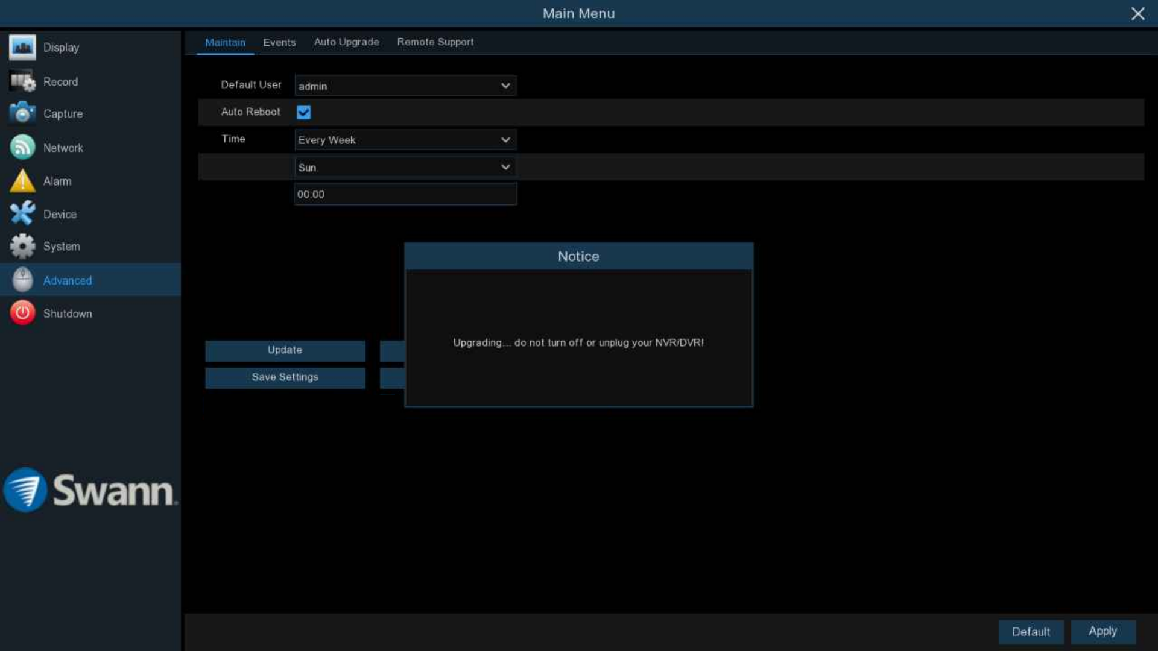Screen dimensions: 1158x651
Task: Switch to the Maintain tab
Action: (x=225, y=42)
